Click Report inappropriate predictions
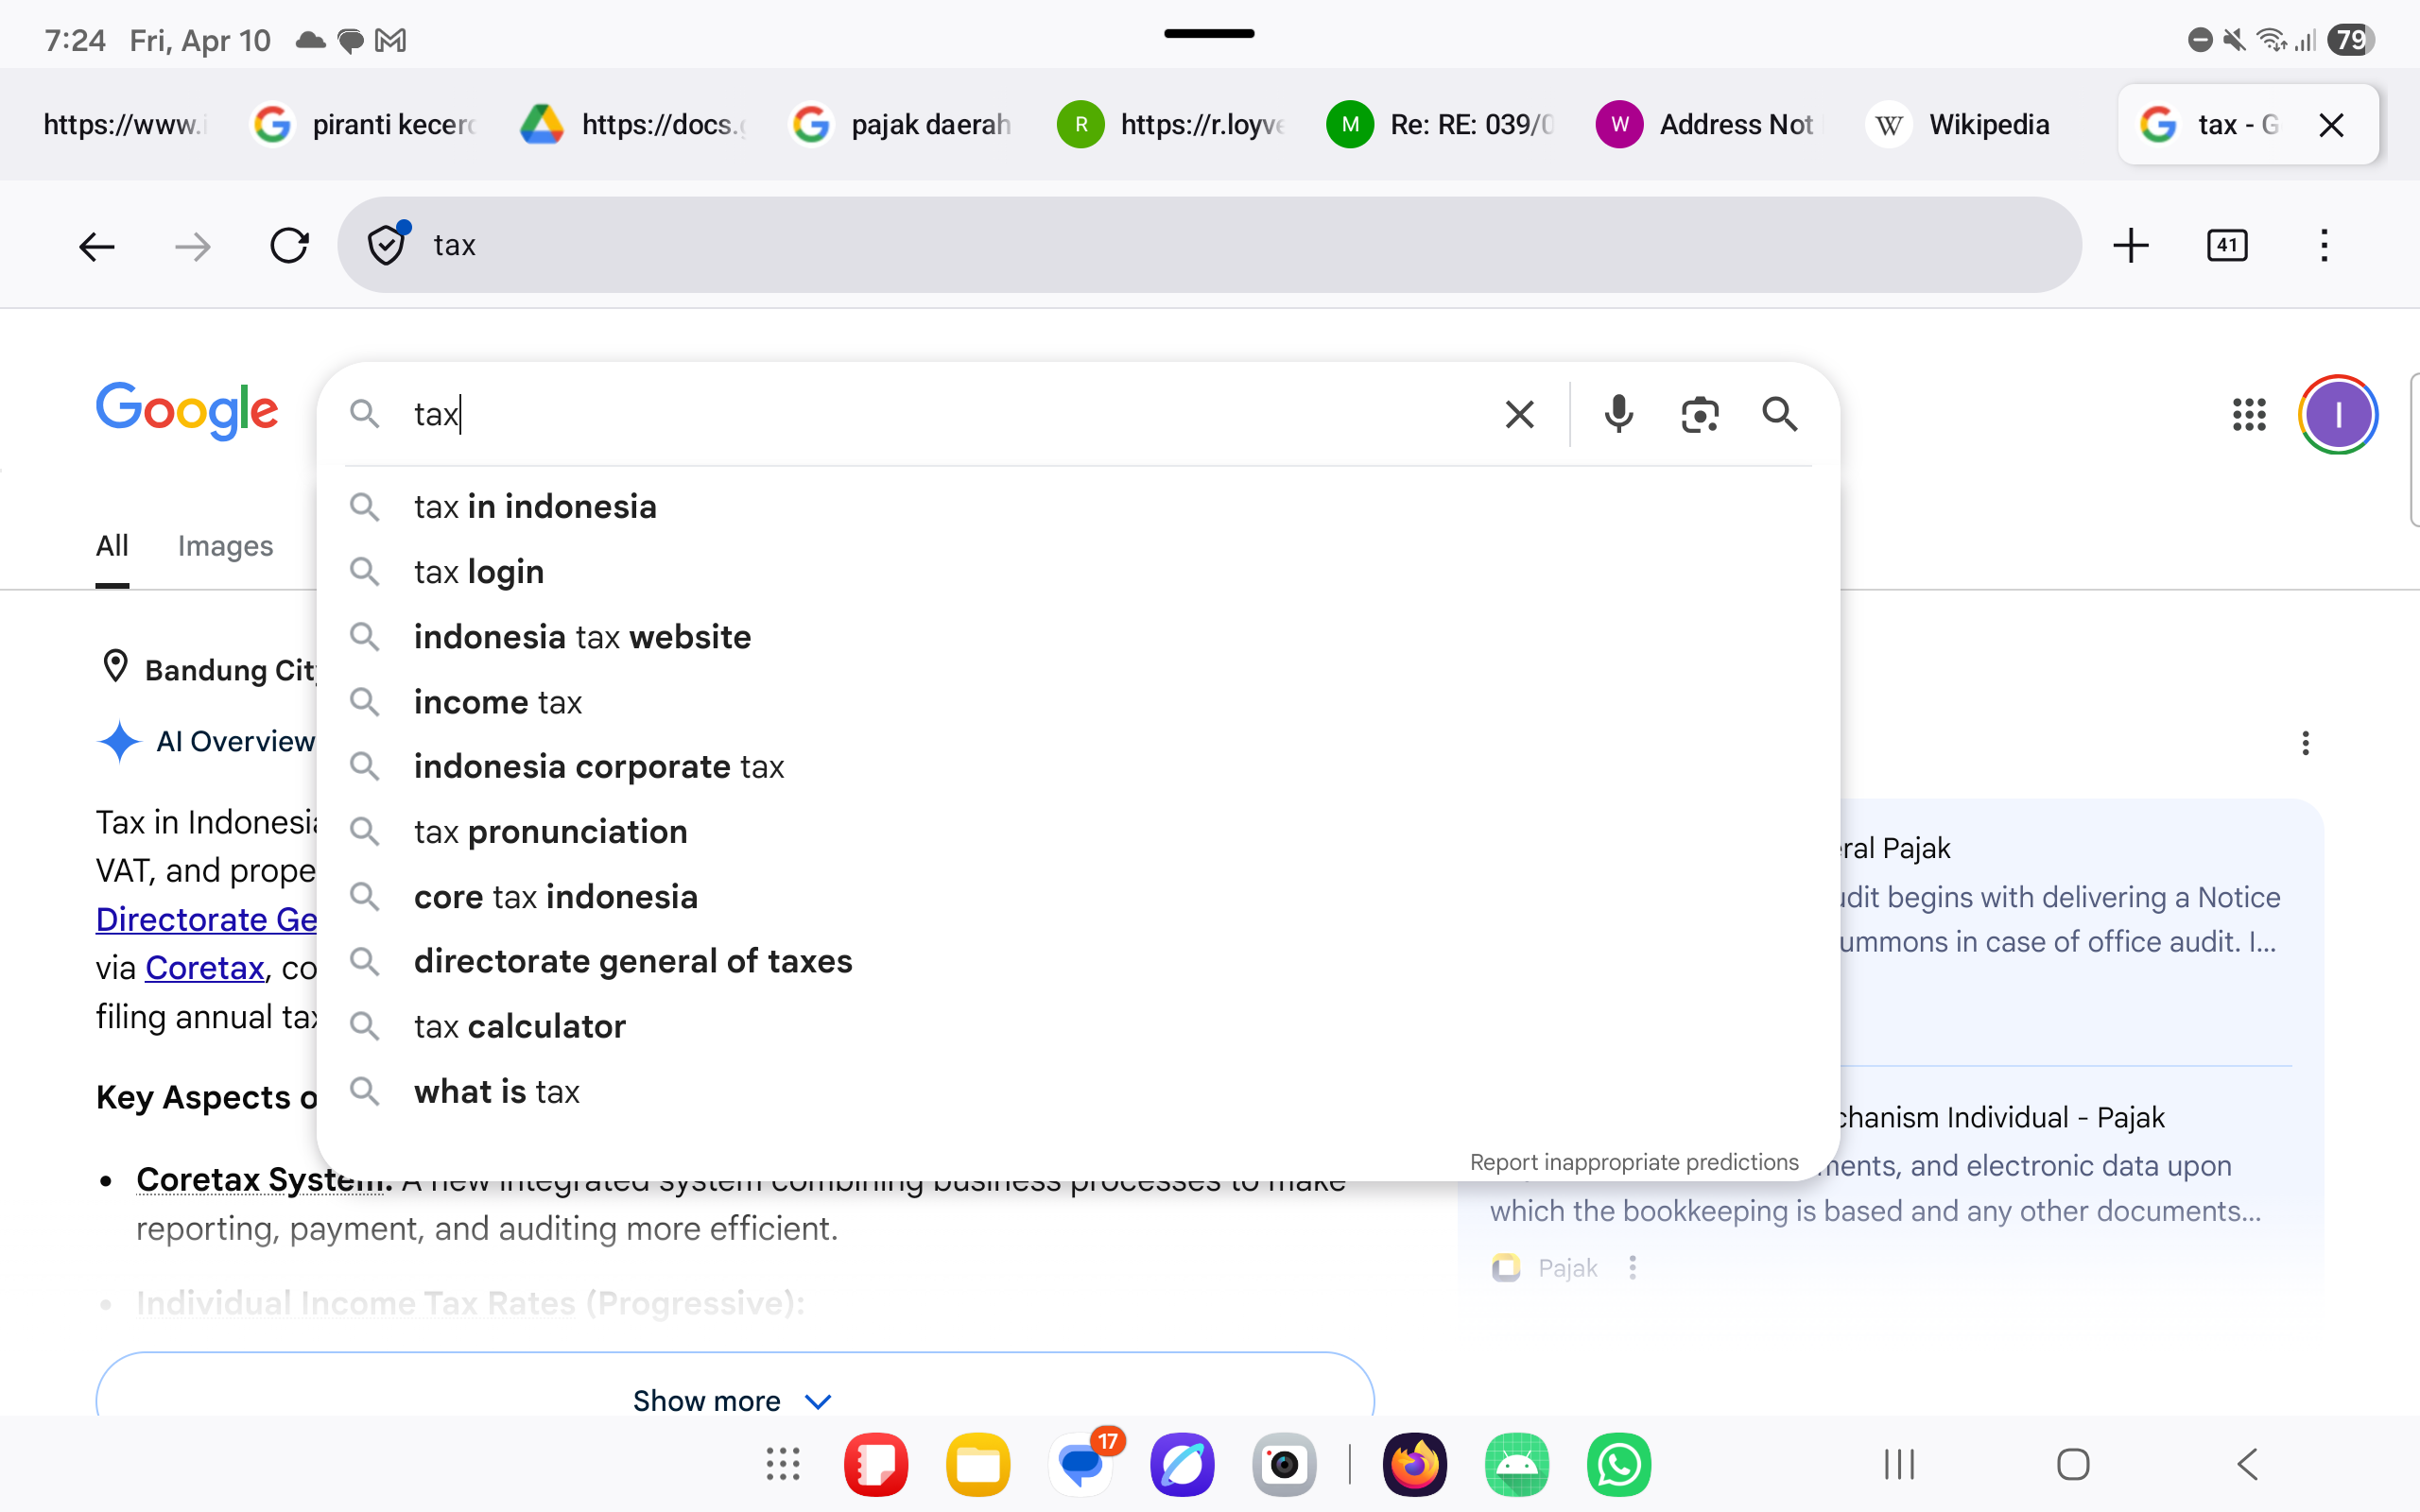 [1634, 1161]
